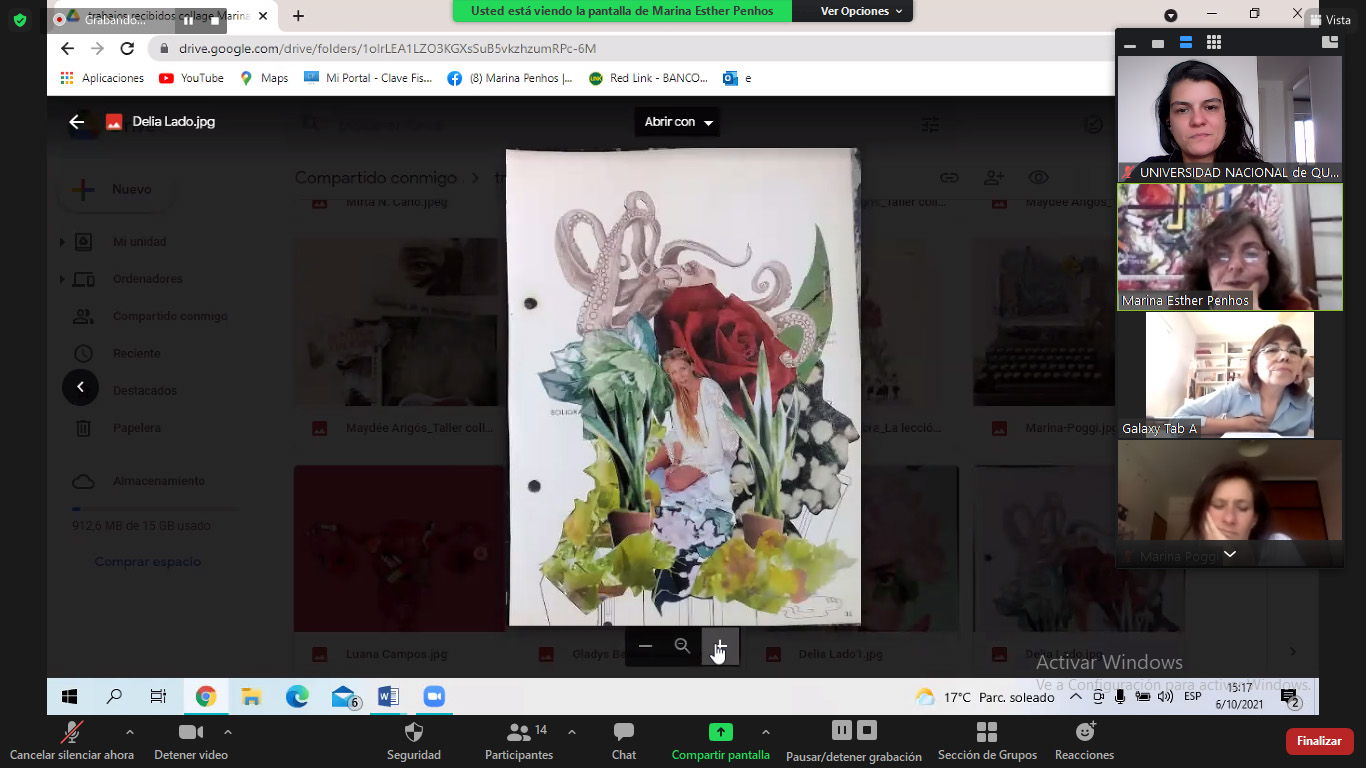Open YouTube bookmark in bookmarks bar
The image size is (1366, 768).
click(191, 78)
